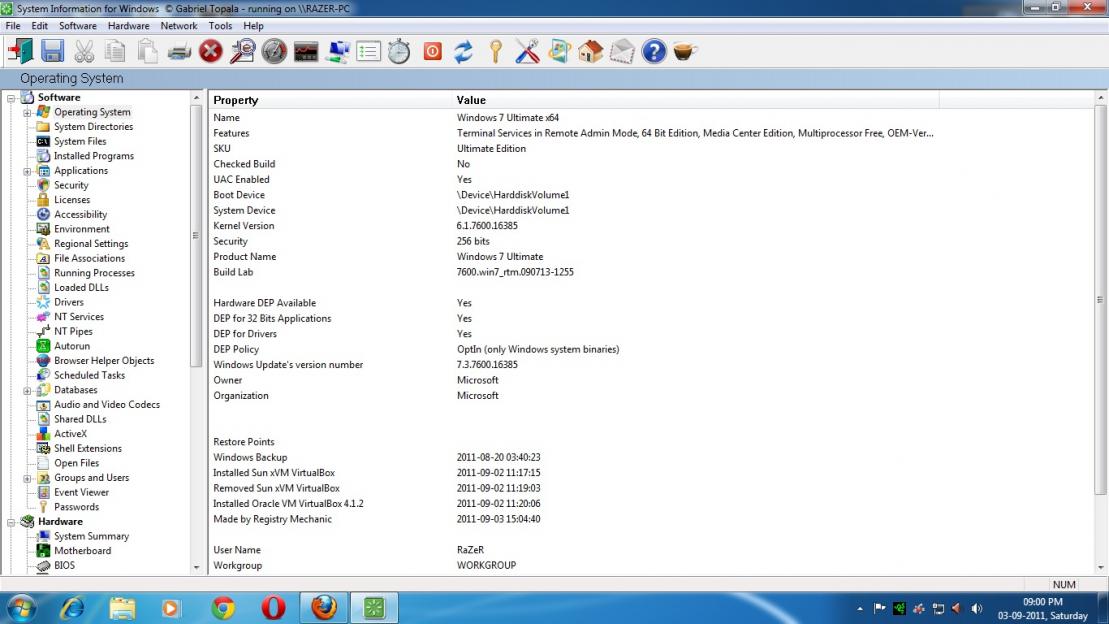This screenshot has width=1109, height=624.
Task: Launch Google Chrome from the taskbar
Action: [x=223, y=608]
